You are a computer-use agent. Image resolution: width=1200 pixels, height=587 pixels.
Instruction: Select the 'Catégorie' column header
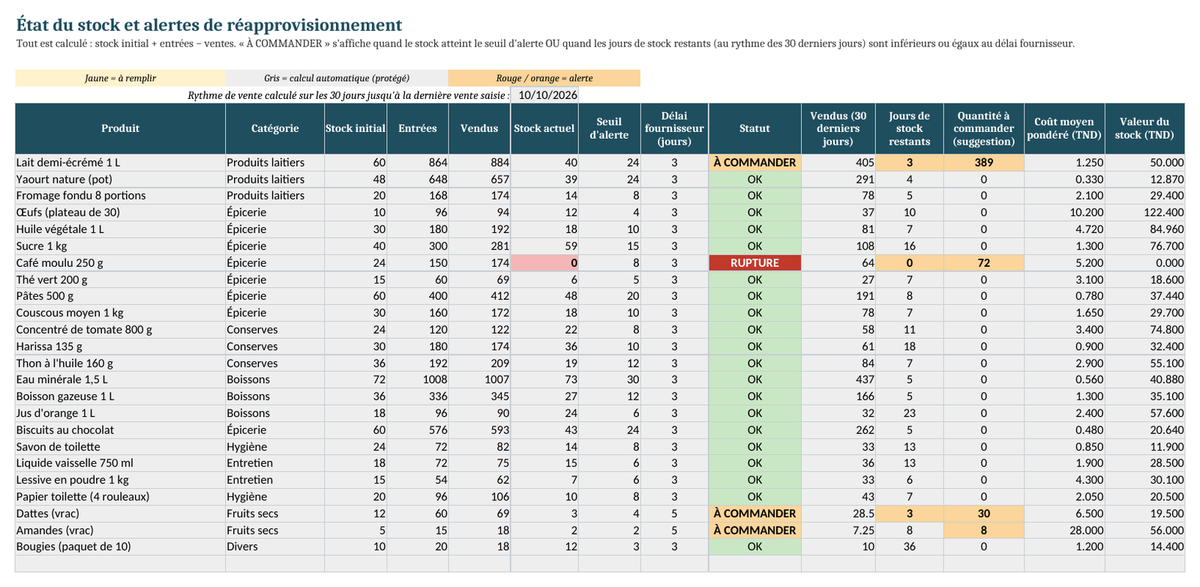pos(275,128)
